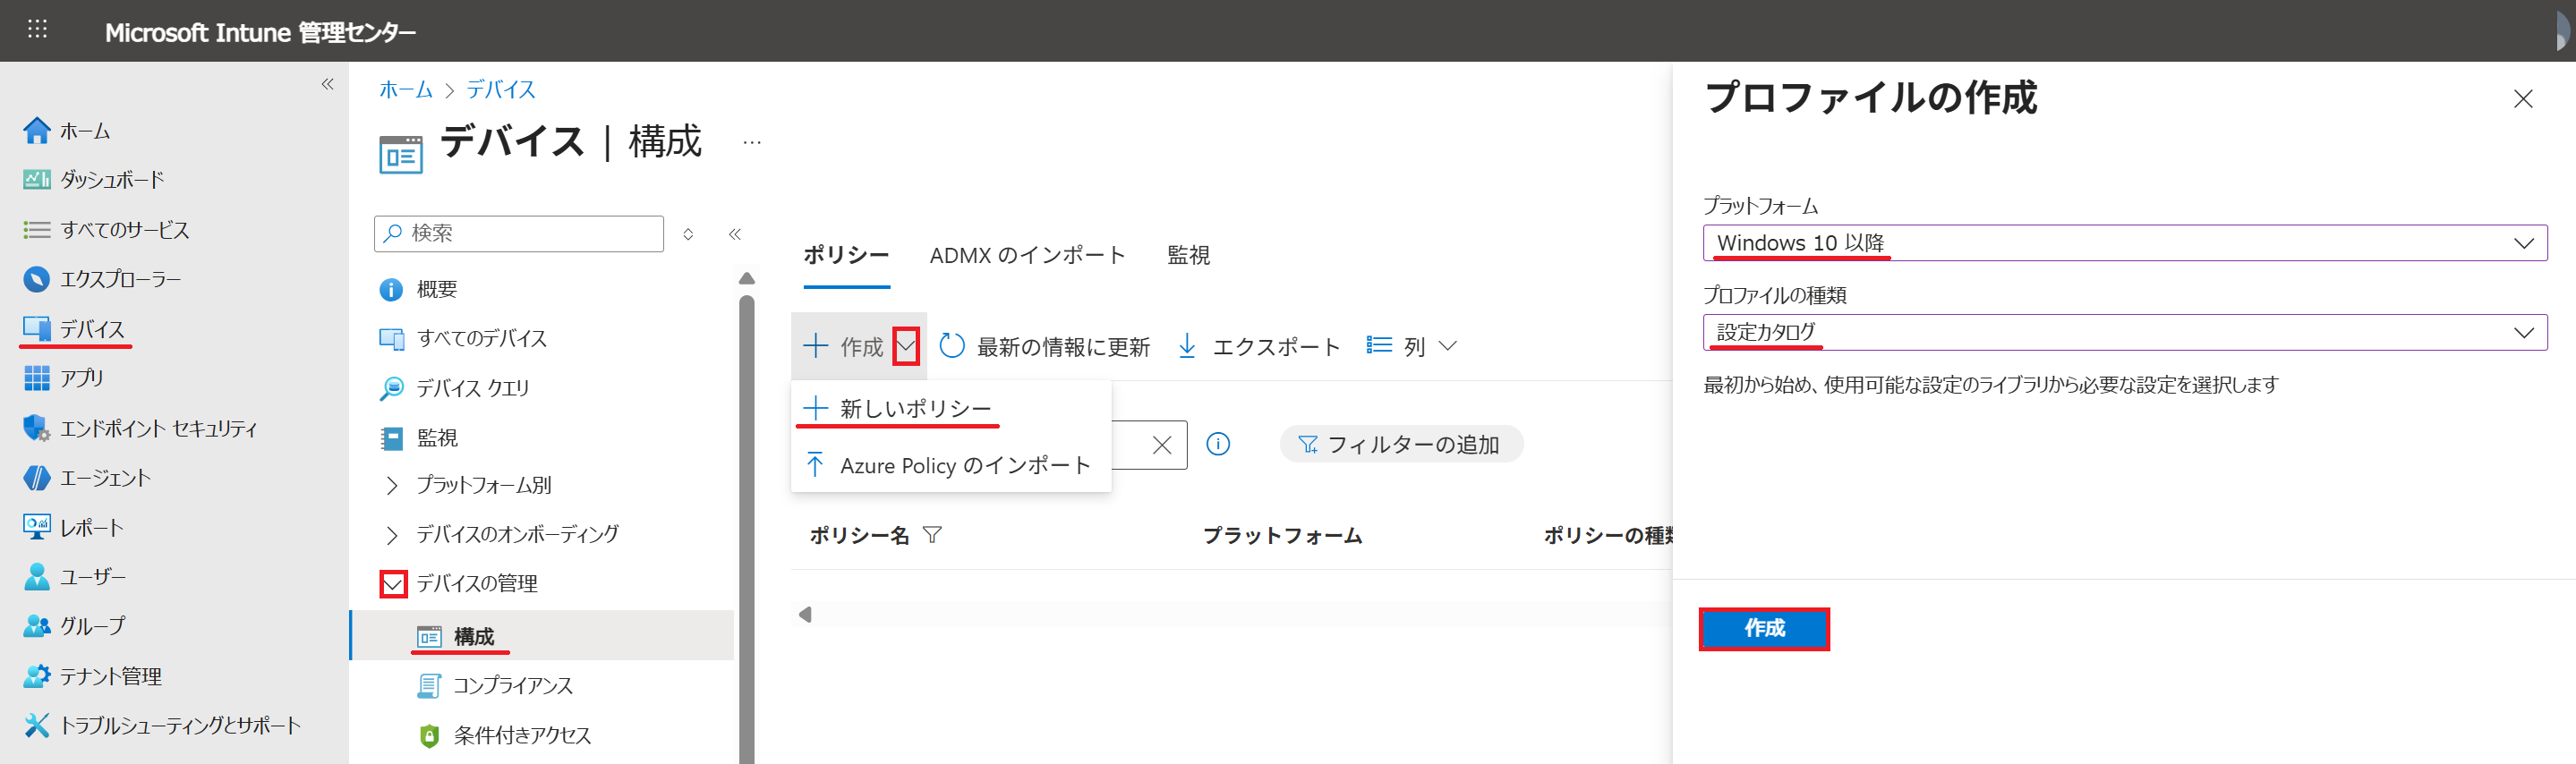This screenshot has height=764, width=2576.
Task: Go to ホーム breadcrumb link
Action: pos(406,90)
